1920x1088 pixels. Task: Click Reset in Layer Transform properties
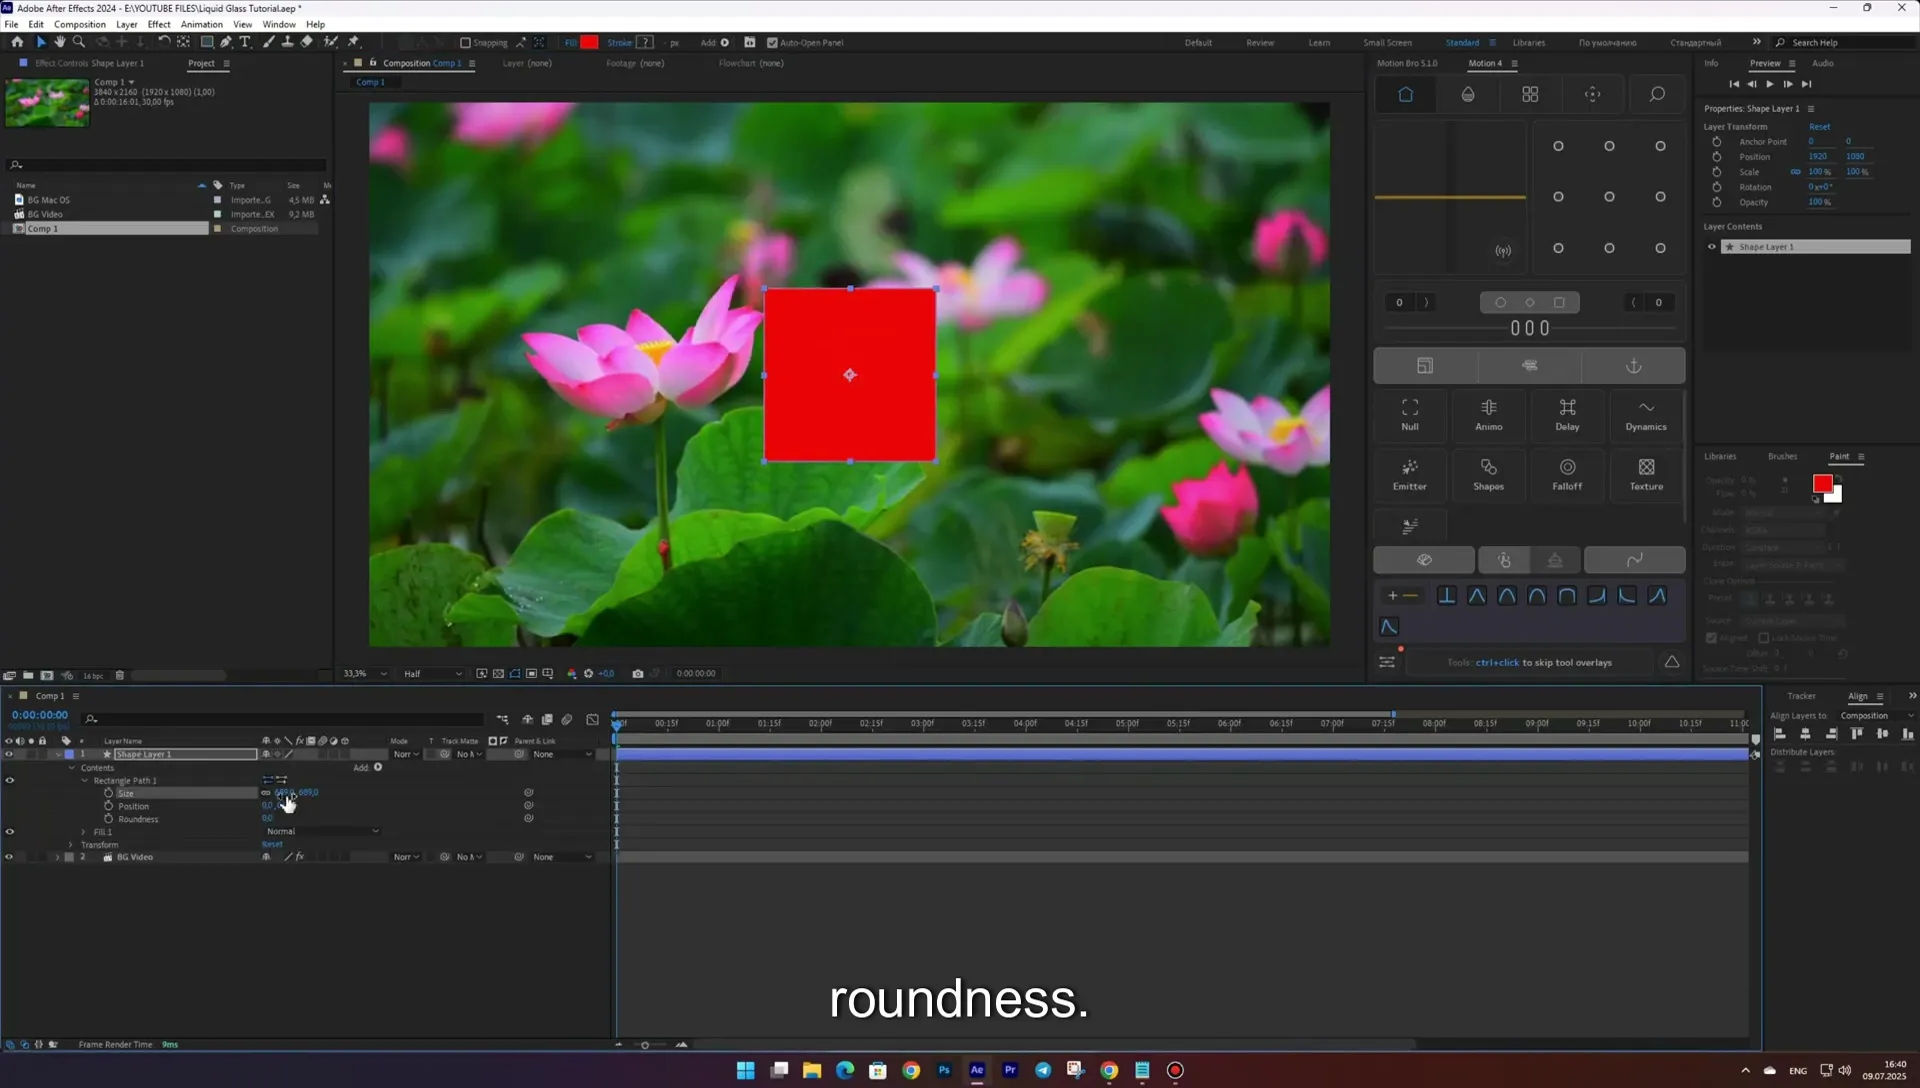coord(1819,127)
